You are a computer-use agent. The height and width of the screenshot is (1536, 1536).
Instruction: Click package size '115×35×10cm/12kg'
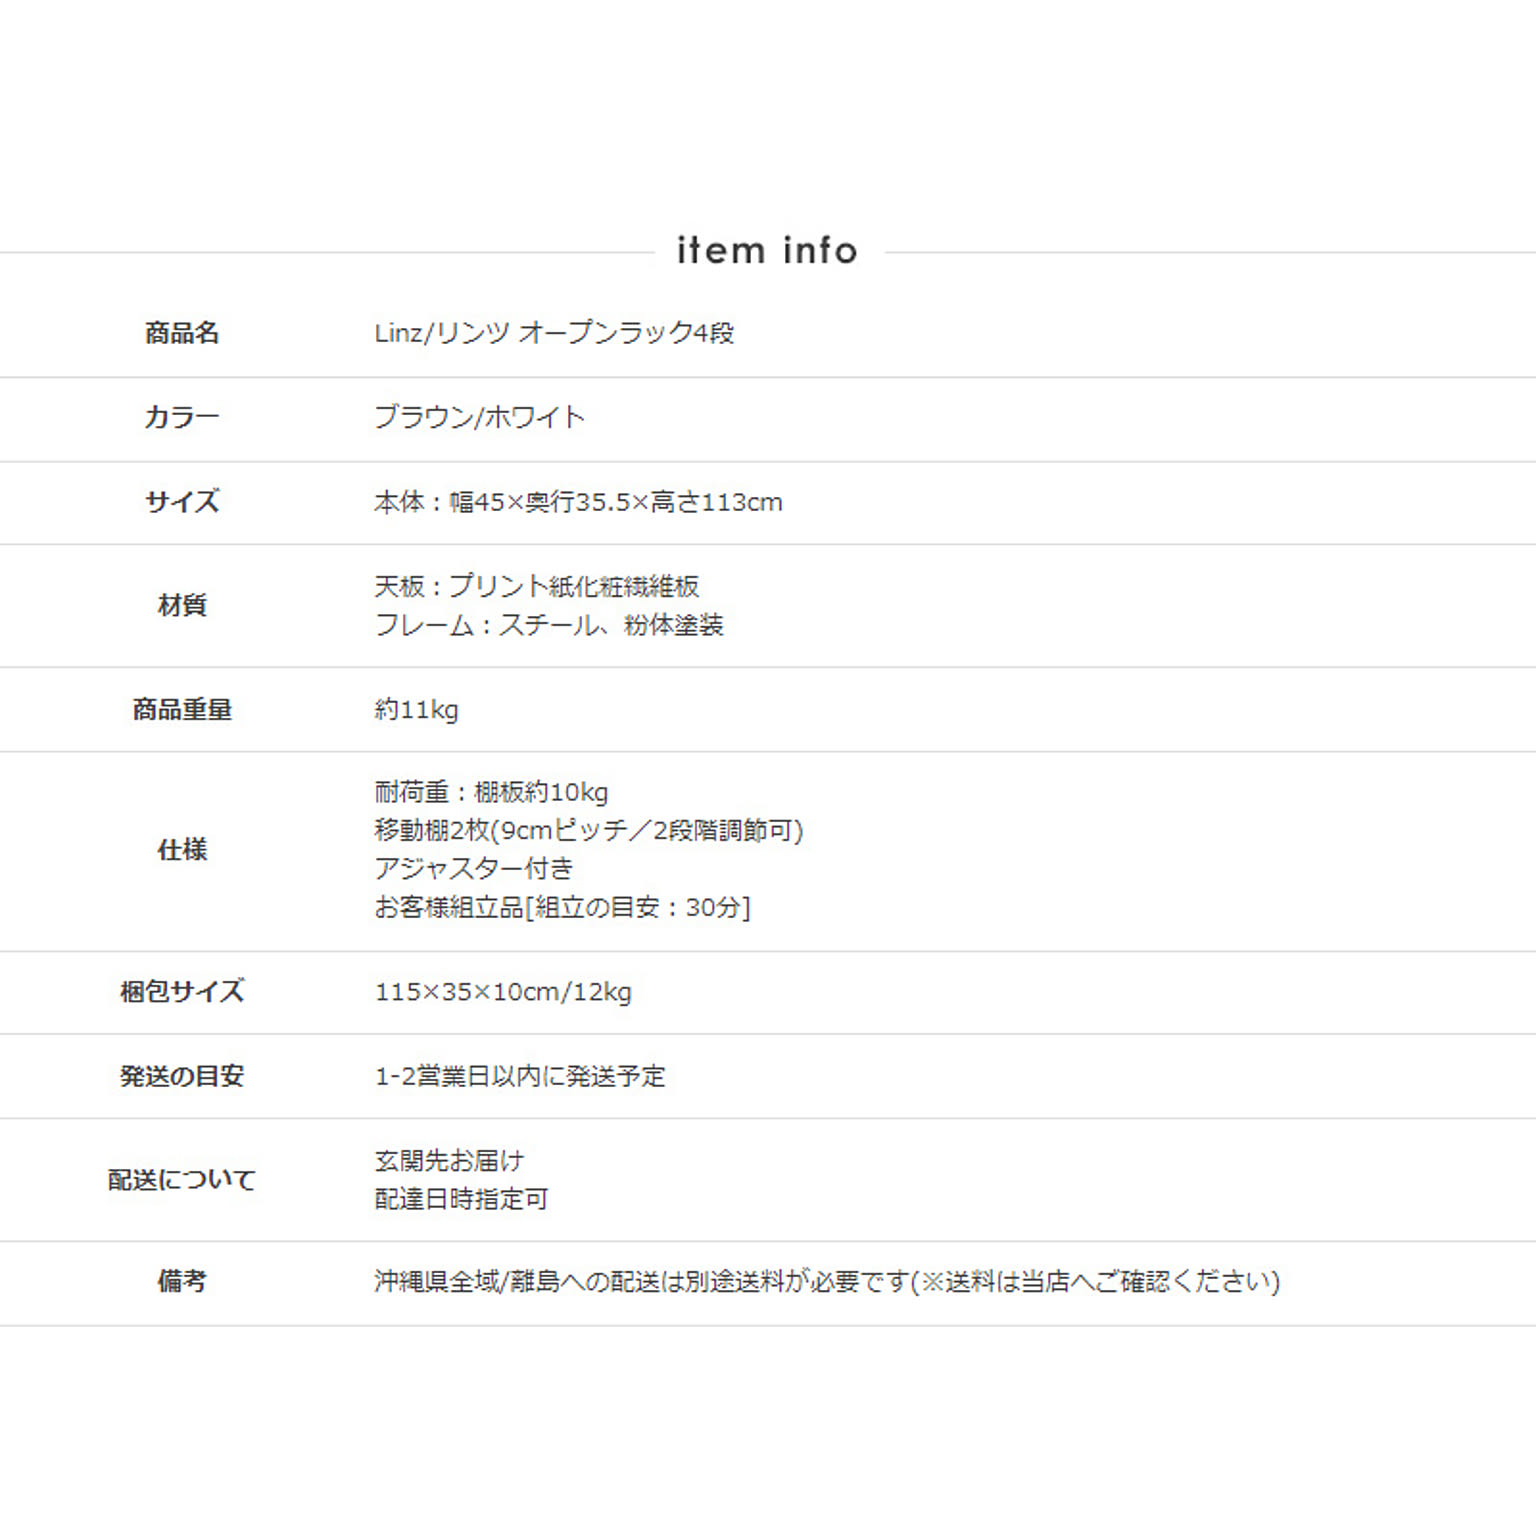(503, 992)
